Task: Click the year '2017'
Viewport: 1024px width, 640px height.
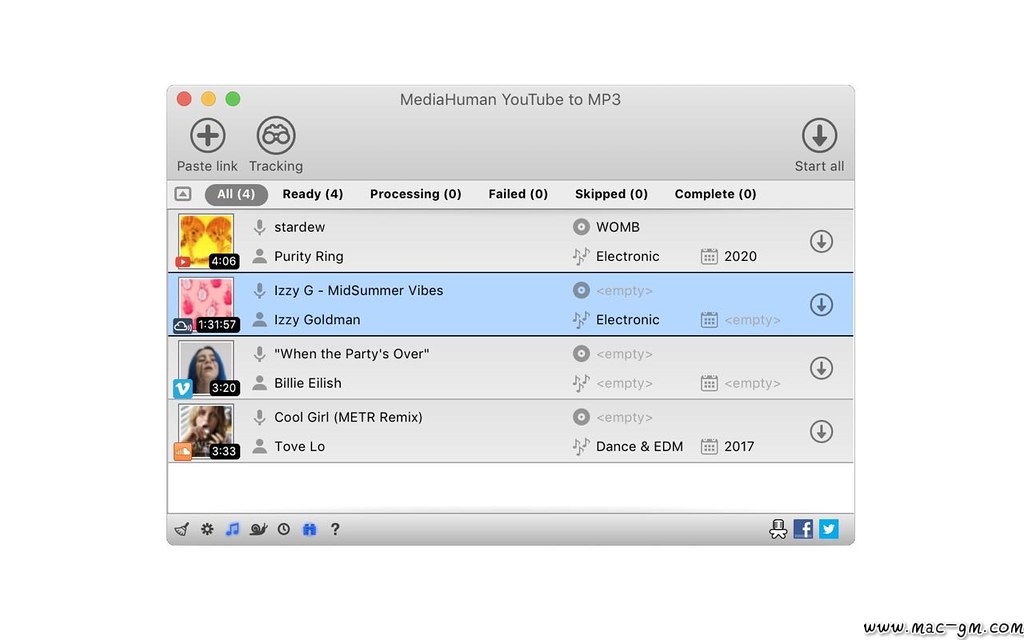Action: coord(739,447)
